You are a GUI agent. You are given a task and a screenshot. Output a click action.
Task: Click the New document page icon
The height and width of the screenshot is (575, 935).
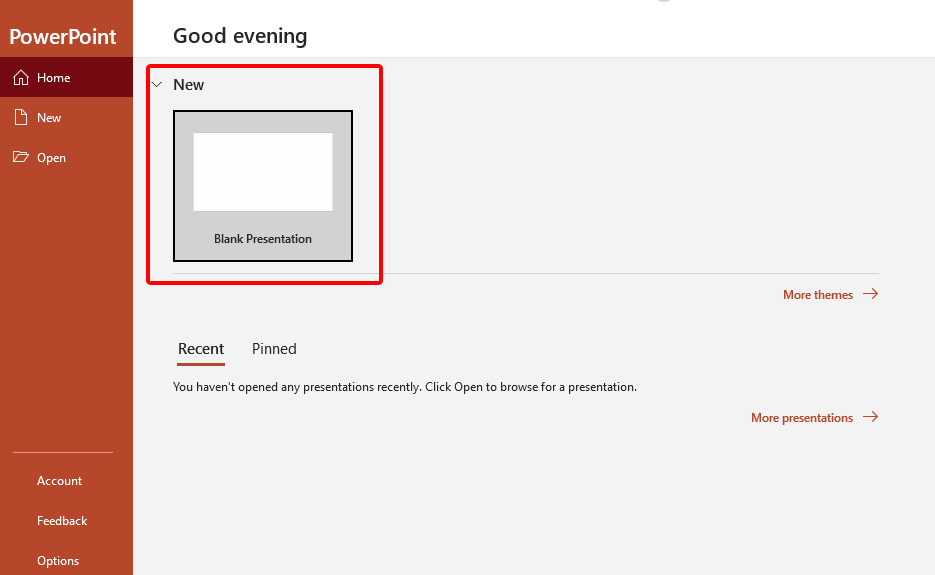[x=21, y=118]
